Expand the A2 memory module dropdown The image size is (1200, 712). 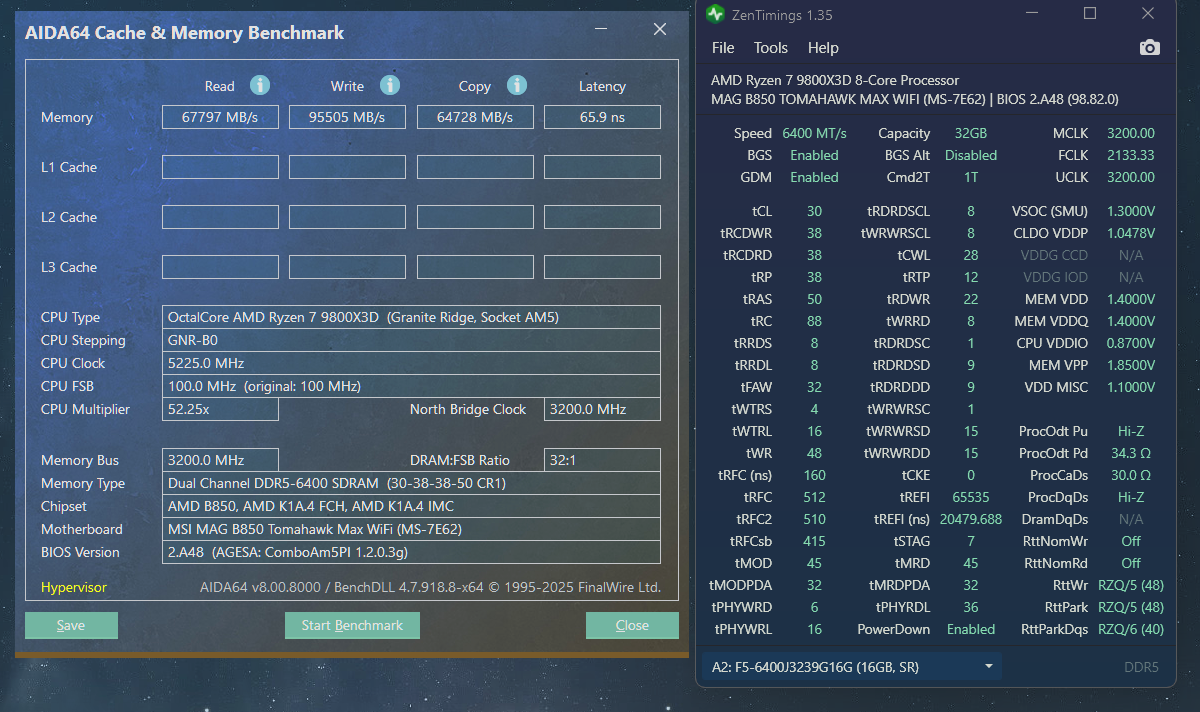click(x=852, y=666)
